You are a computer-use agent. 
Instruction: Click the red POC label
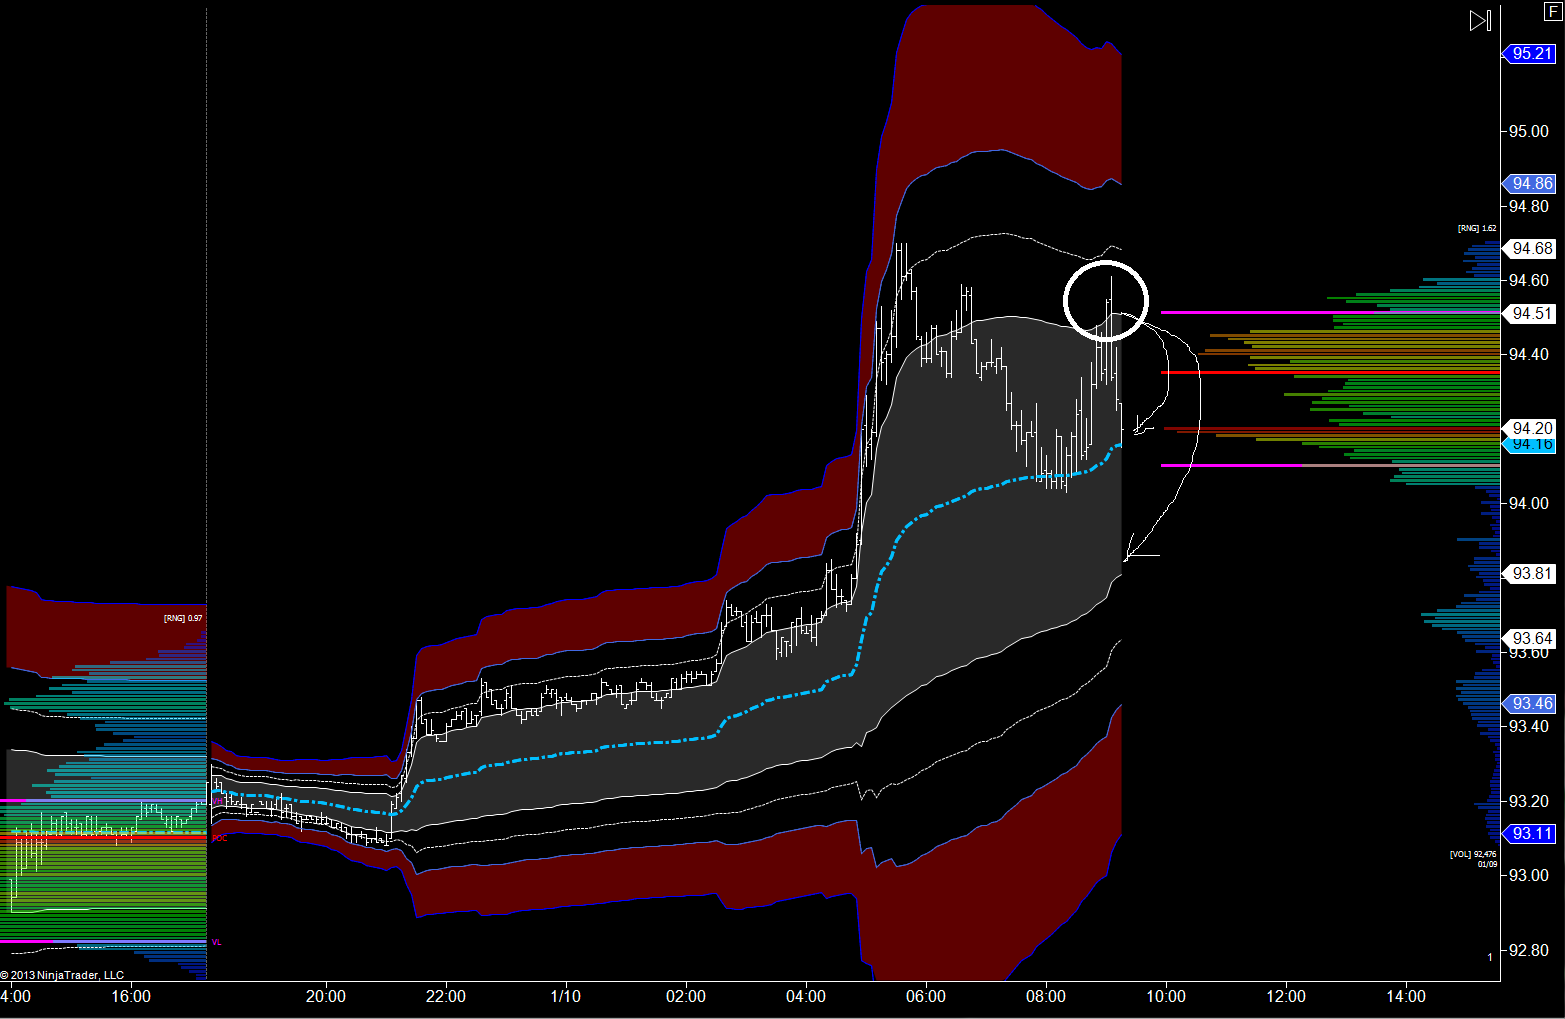point(220,838)
